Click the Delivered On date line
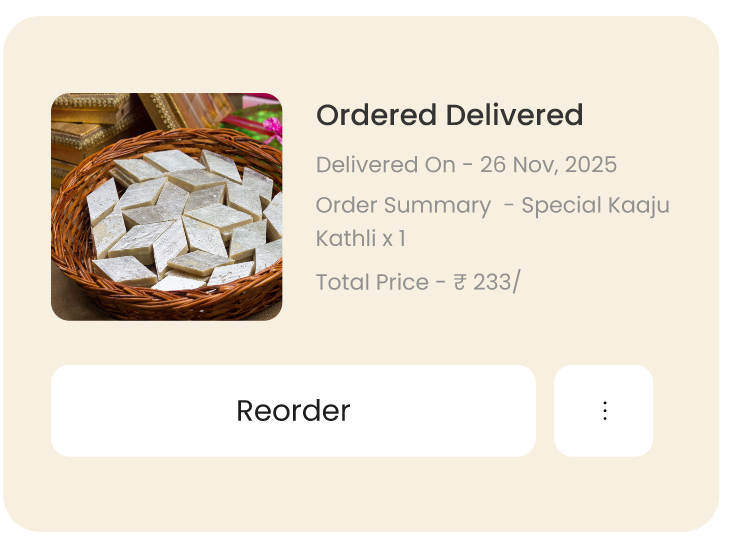The height and width of the screenshot is (537, 735). [466, 165]
